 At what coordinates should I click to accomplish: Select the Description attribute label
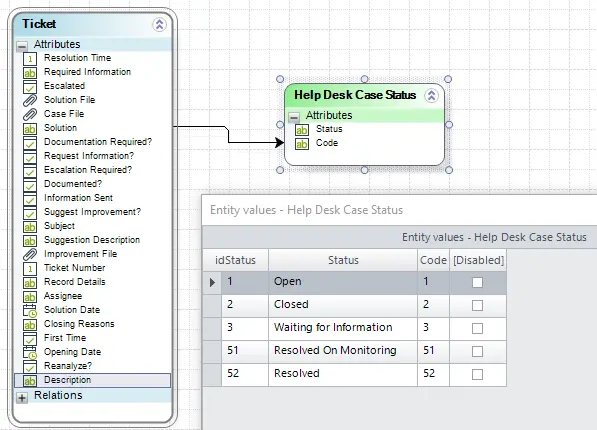(67, 380)
